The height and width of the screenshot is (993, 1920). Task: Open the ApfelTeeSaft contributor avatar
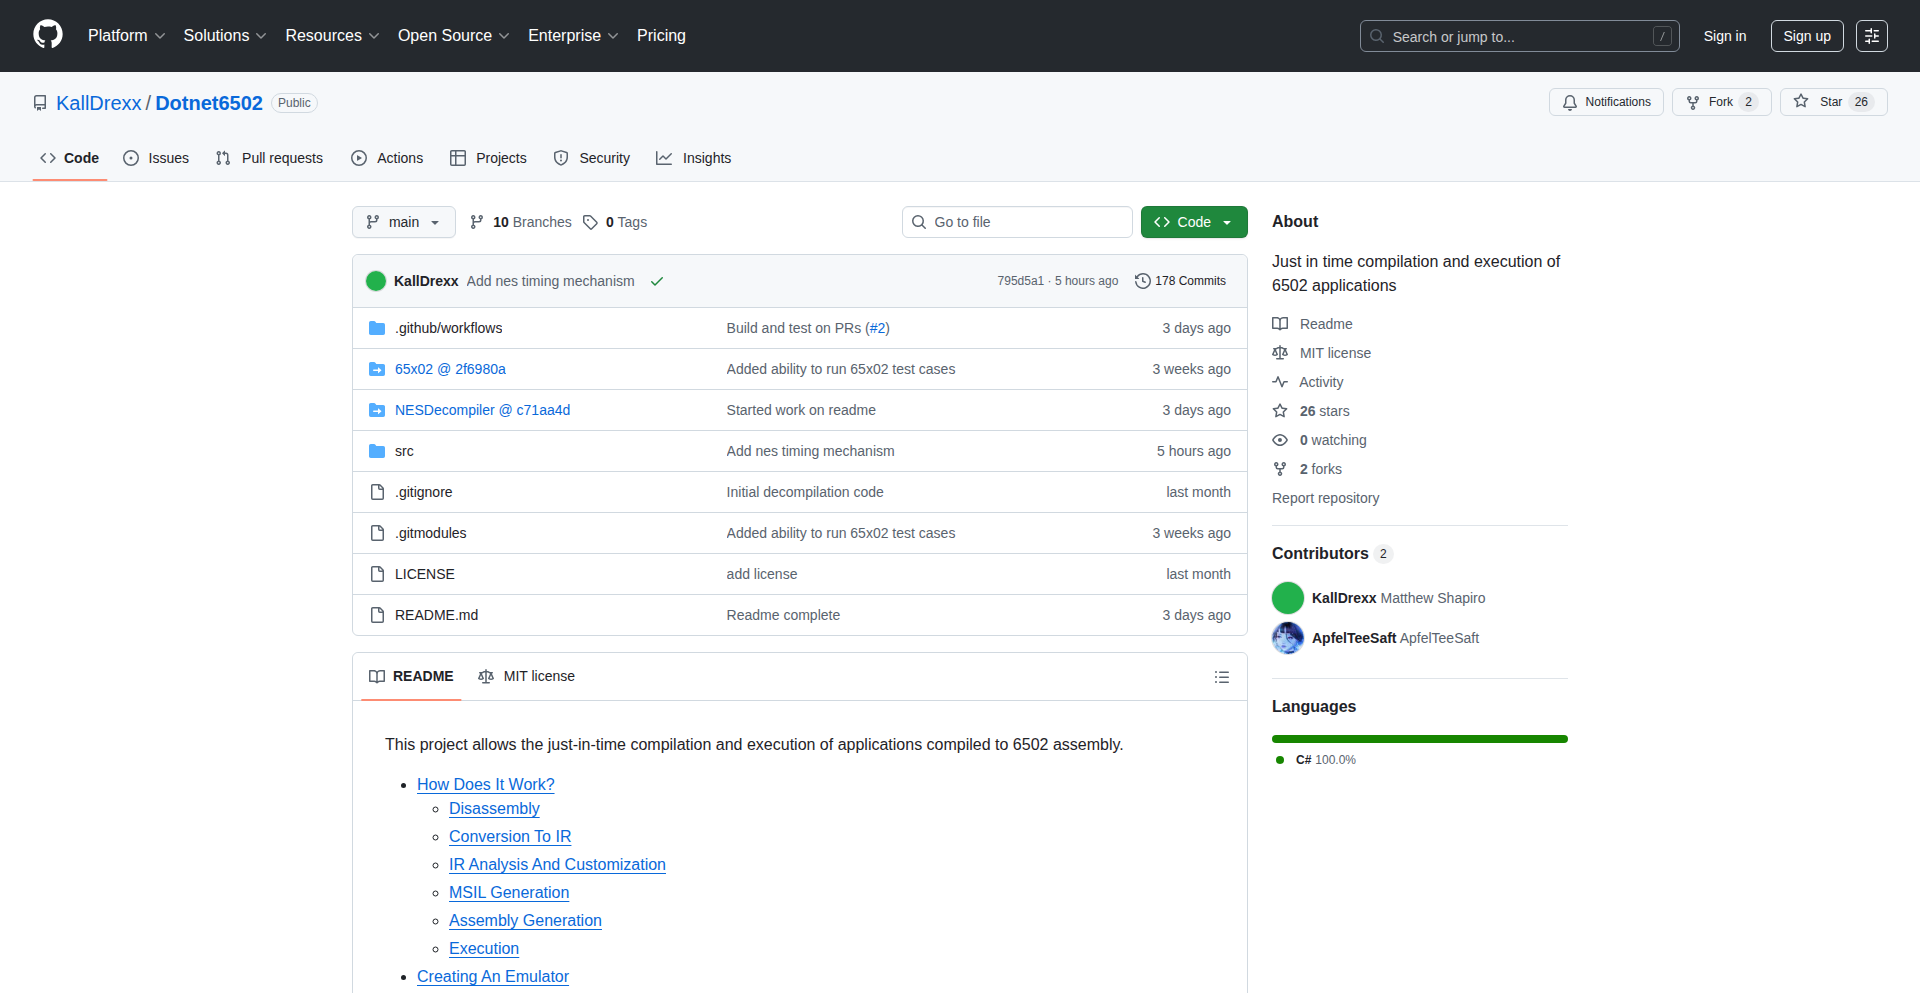point(1287,638)
